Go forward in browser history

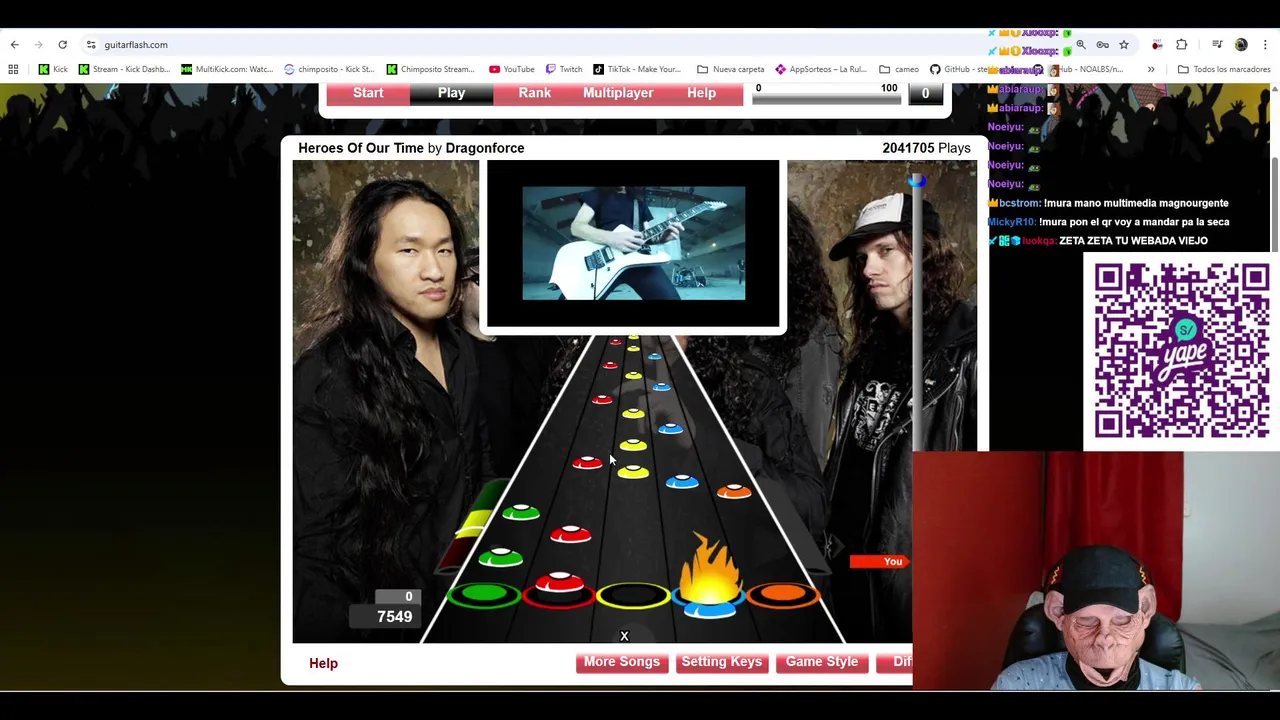38,45
